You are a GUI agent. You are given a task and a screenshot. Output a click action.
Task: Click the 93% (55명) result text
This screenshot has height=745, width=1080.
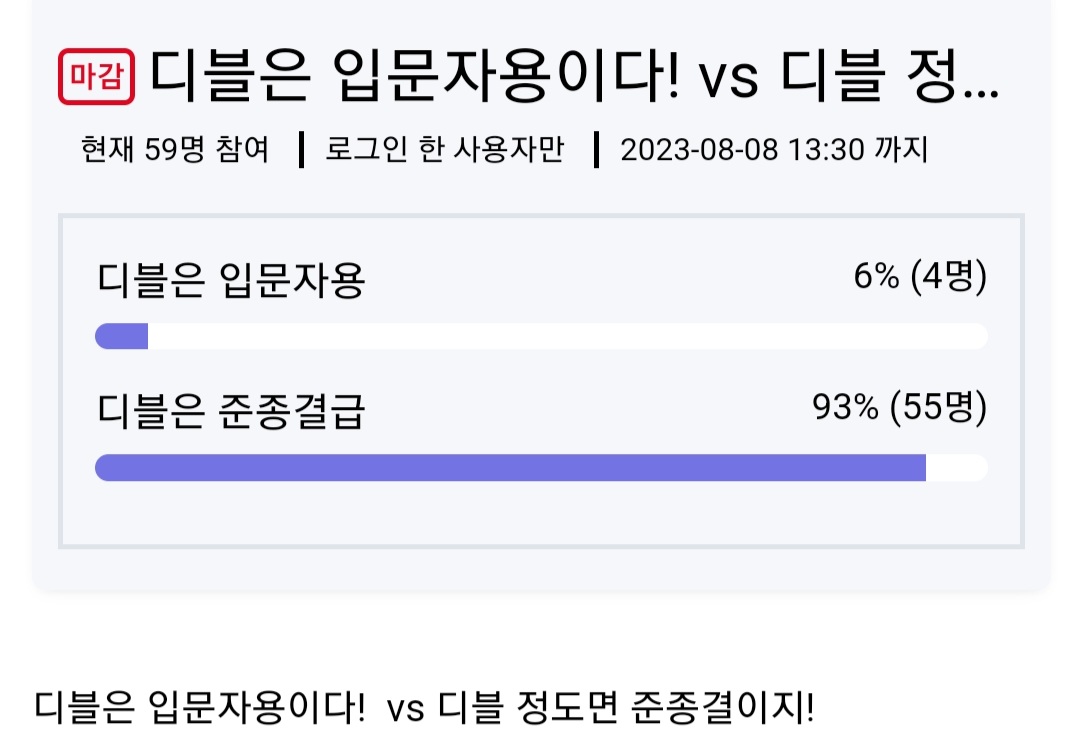(x=900, y=408)
